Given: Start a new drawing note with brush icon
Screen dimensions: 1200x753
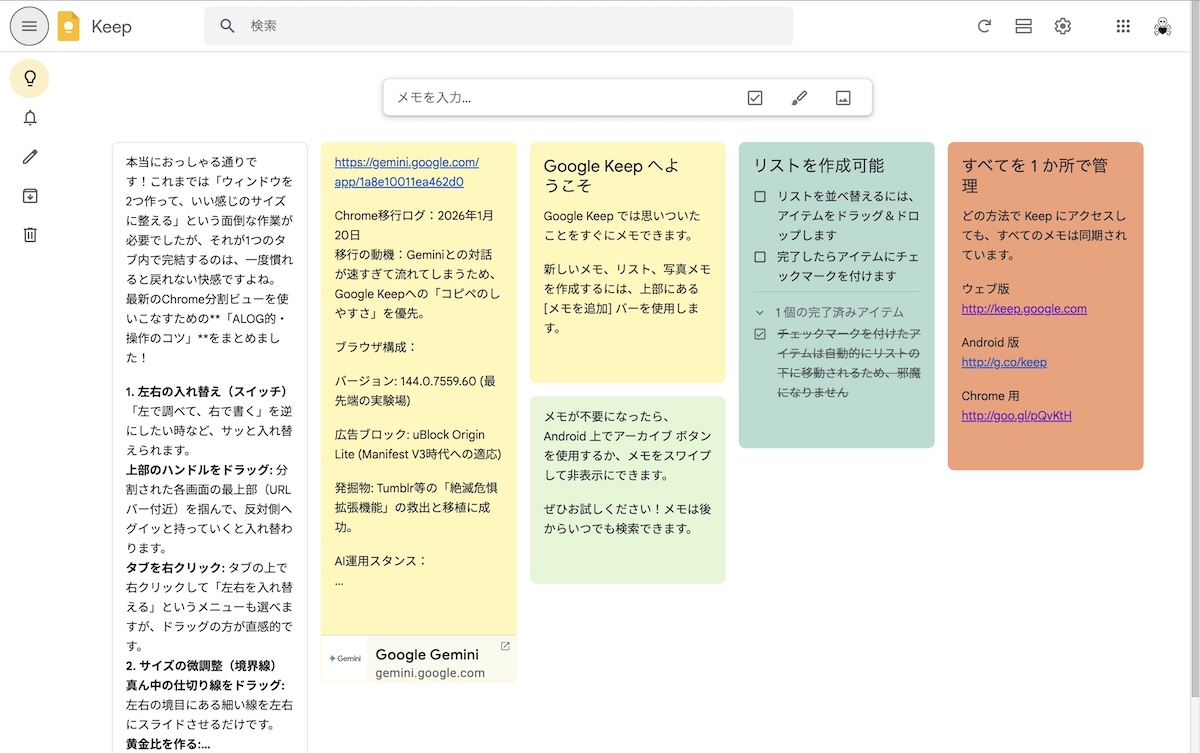Looking at the screenshot, I should [x=799, y=98].
